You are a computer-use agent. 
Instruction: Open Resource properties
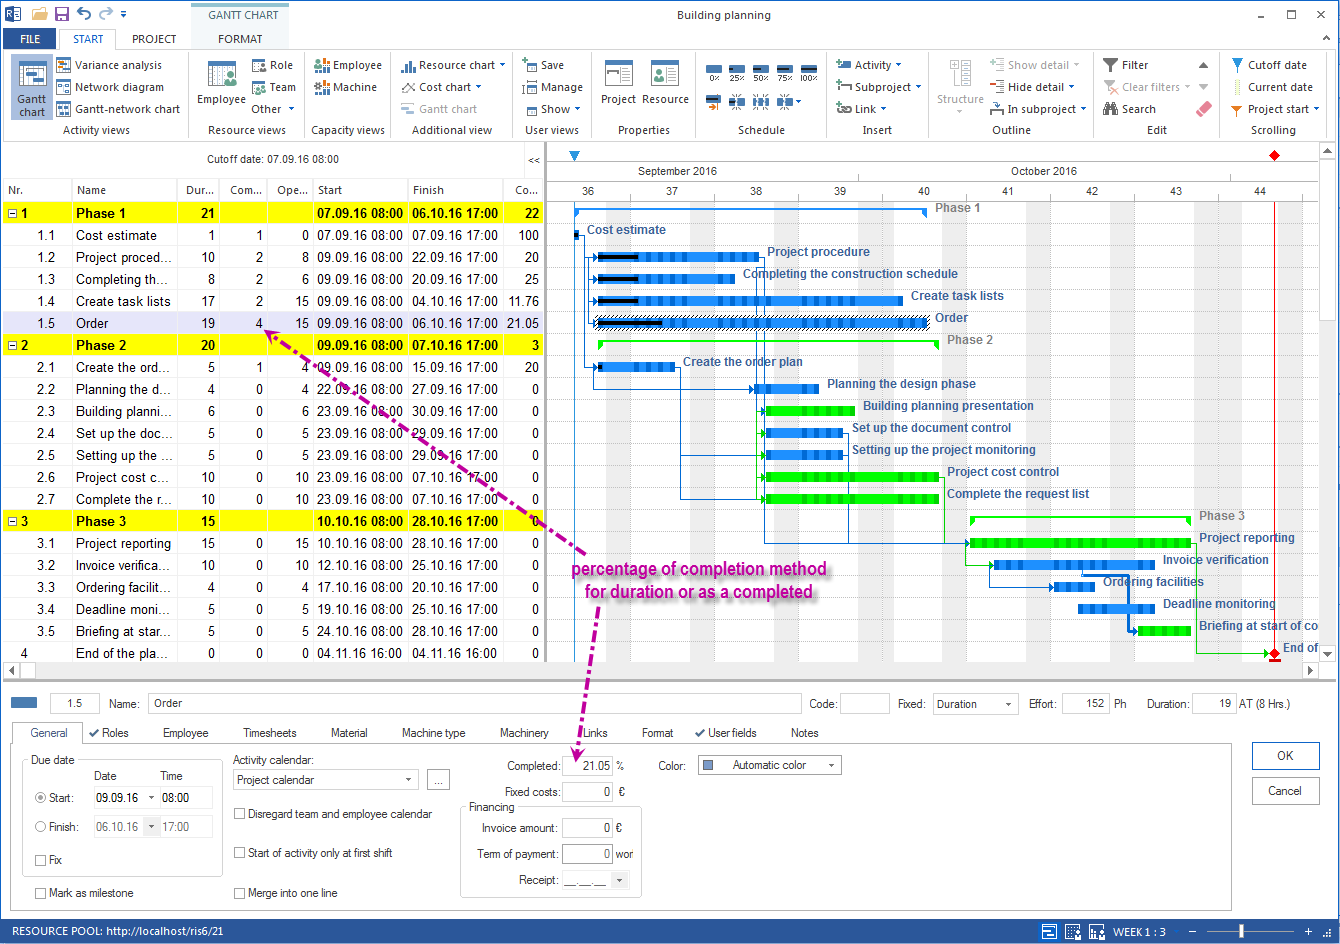coord(665,82)
